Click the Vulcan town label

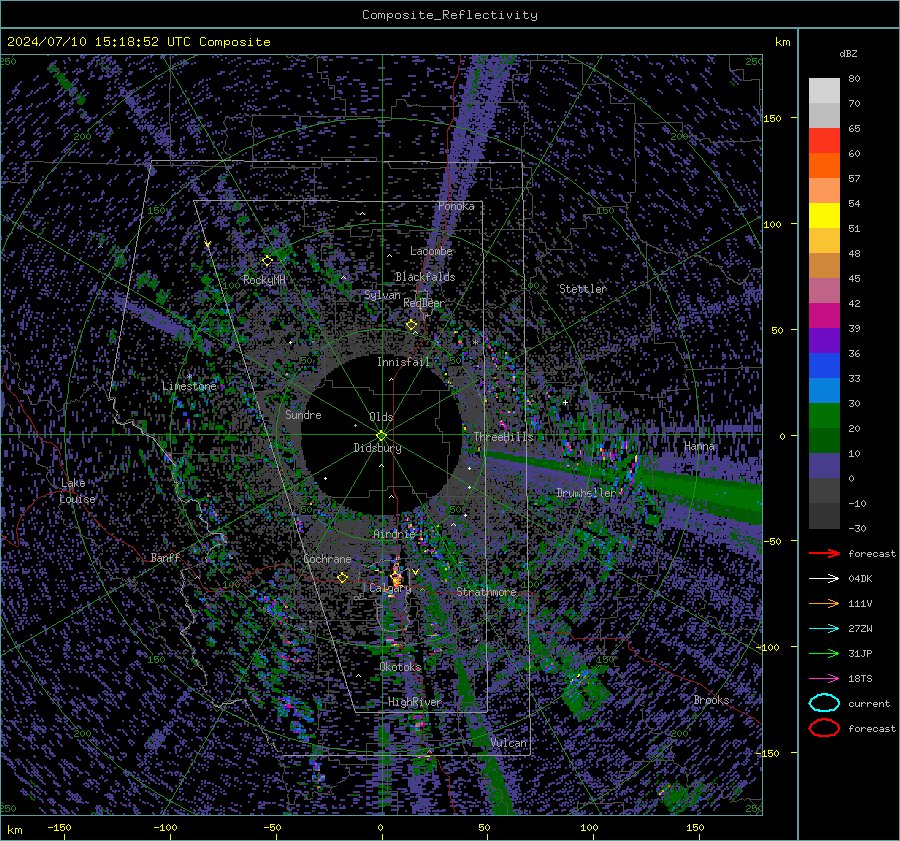tap(508, 743)
